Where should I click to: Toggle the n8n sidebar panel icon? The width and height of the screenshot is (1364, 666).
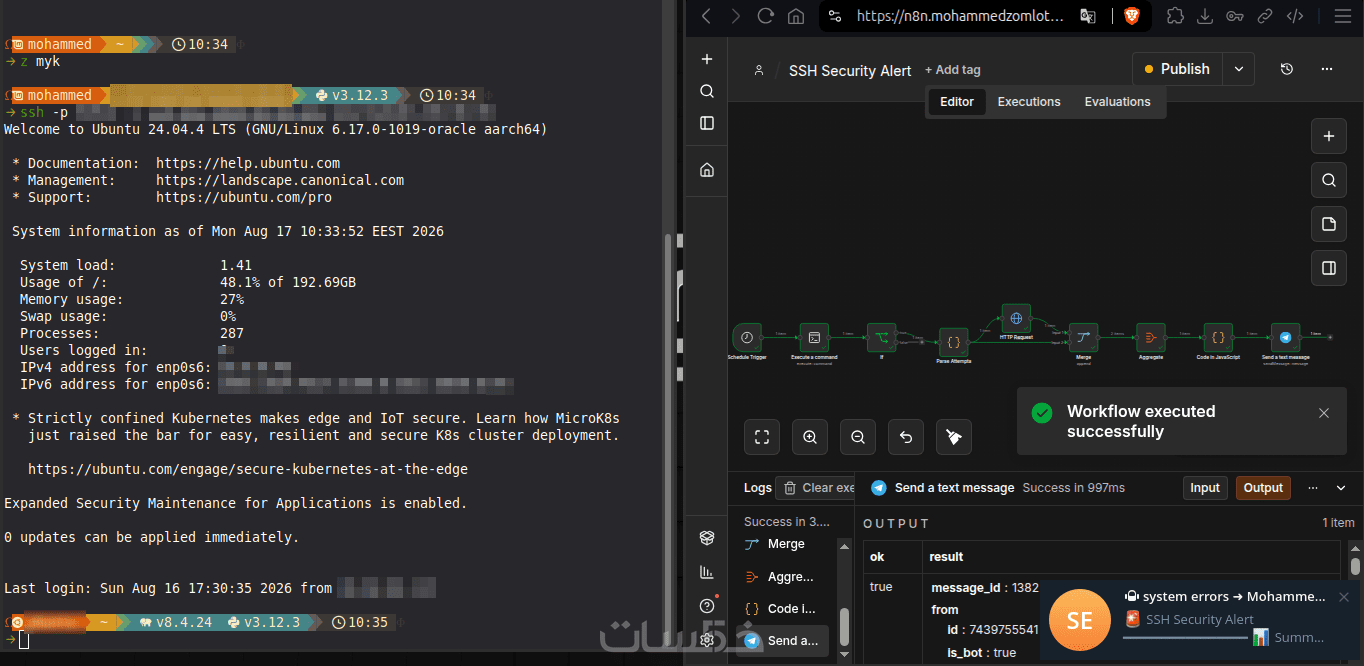click(707, 123)
